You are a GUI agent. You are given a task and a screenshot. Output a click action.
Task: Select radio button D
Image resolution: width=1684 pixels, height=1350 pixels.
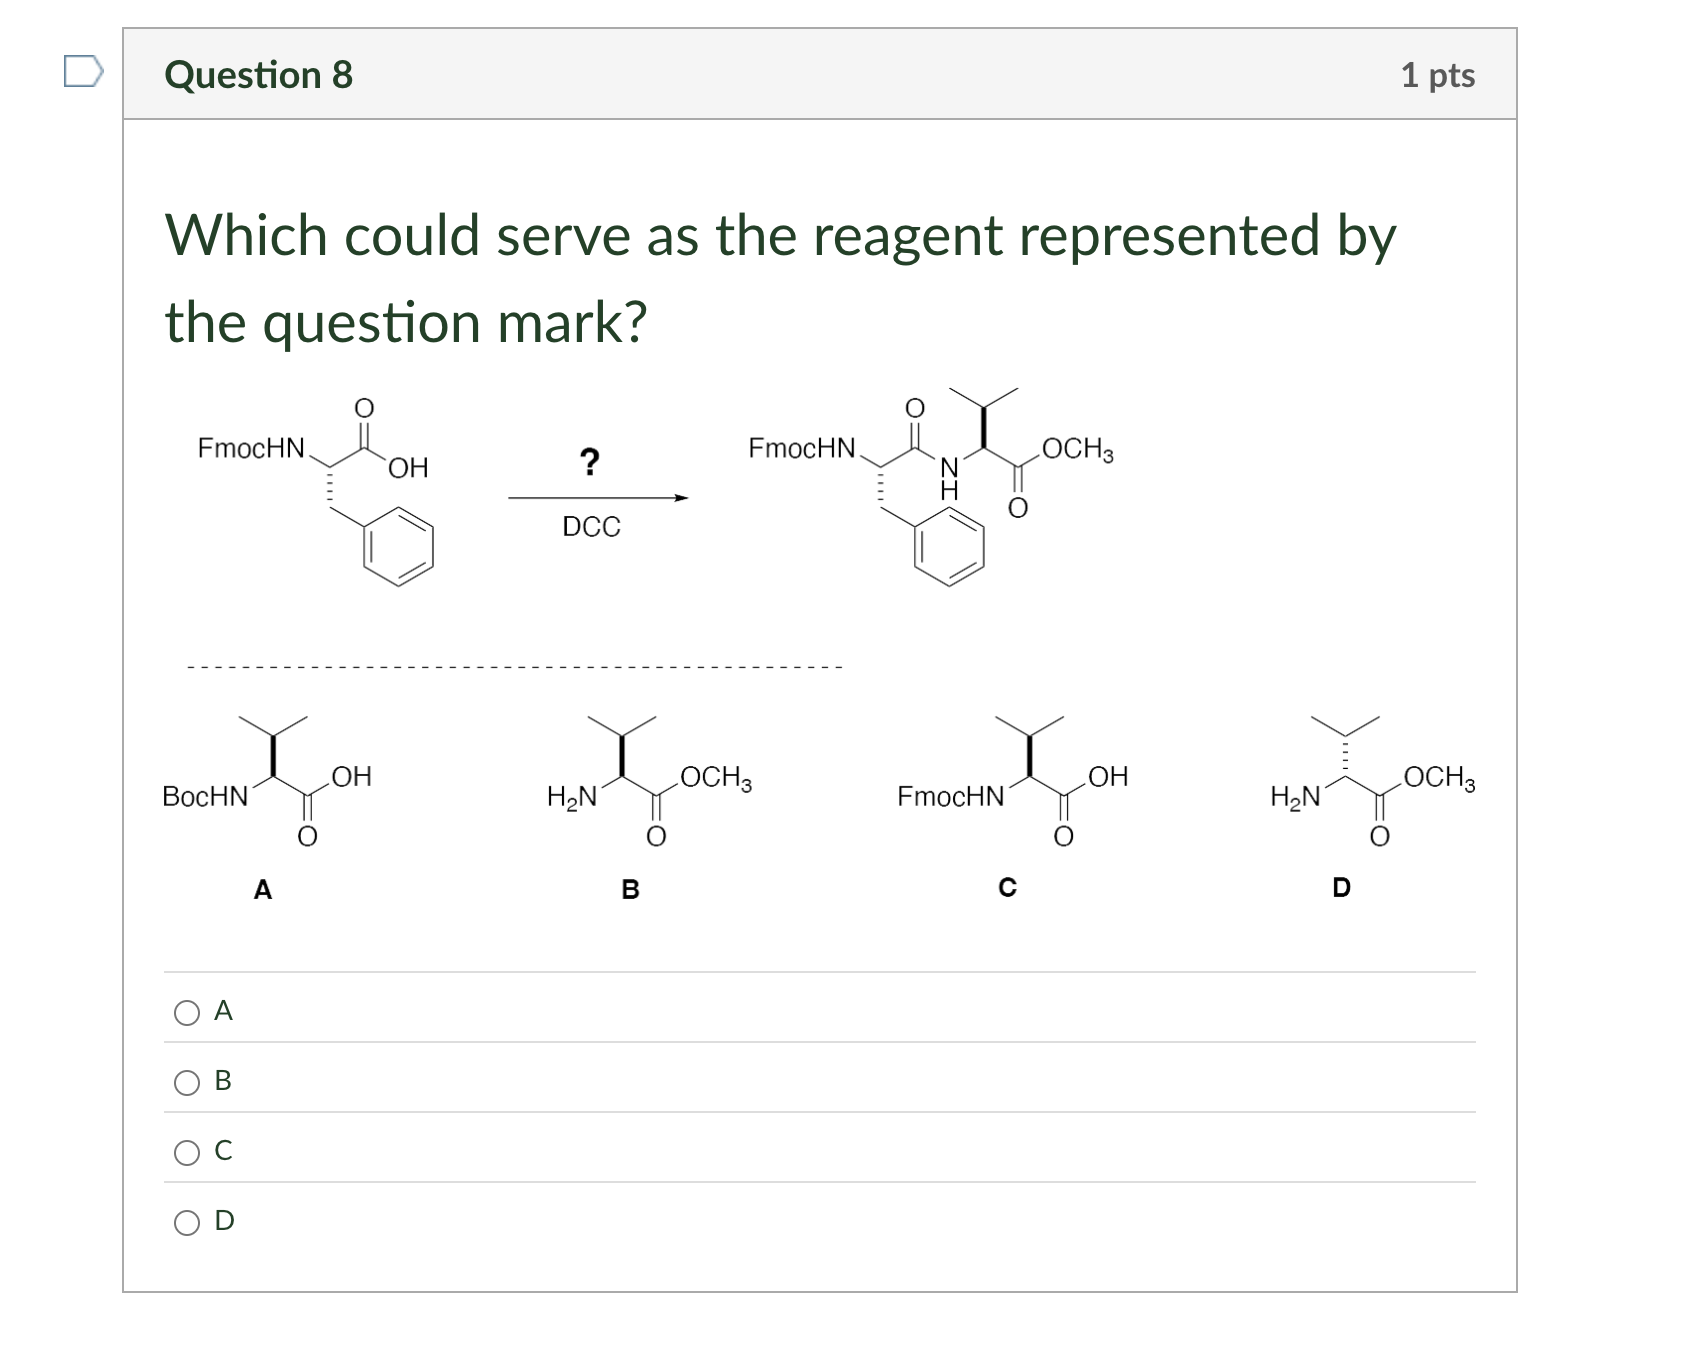coord(186,1222)
